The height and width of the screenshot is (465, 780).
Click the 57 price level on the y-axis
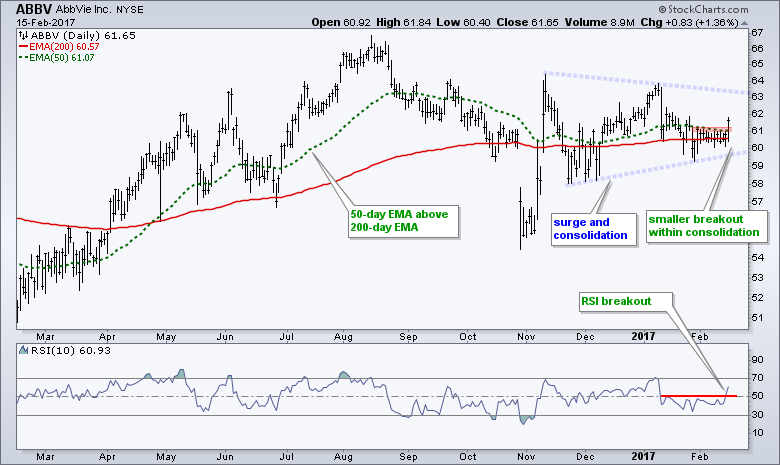(x=757, y=201)
